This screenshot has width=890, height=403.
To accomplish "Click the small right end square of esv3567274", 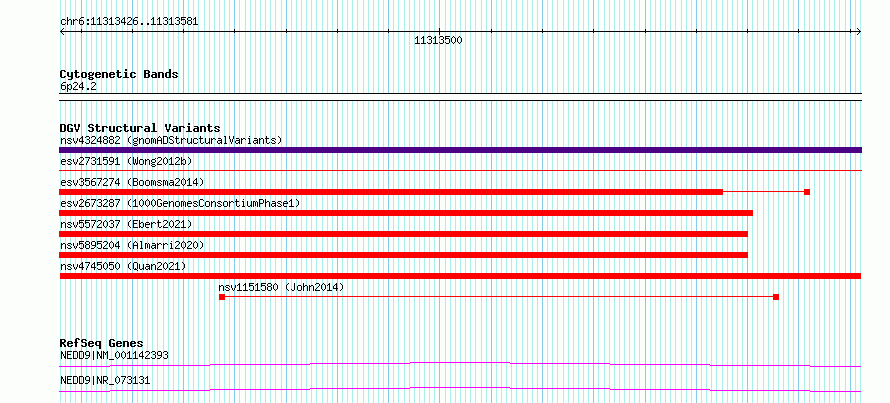I will [807, 192].
